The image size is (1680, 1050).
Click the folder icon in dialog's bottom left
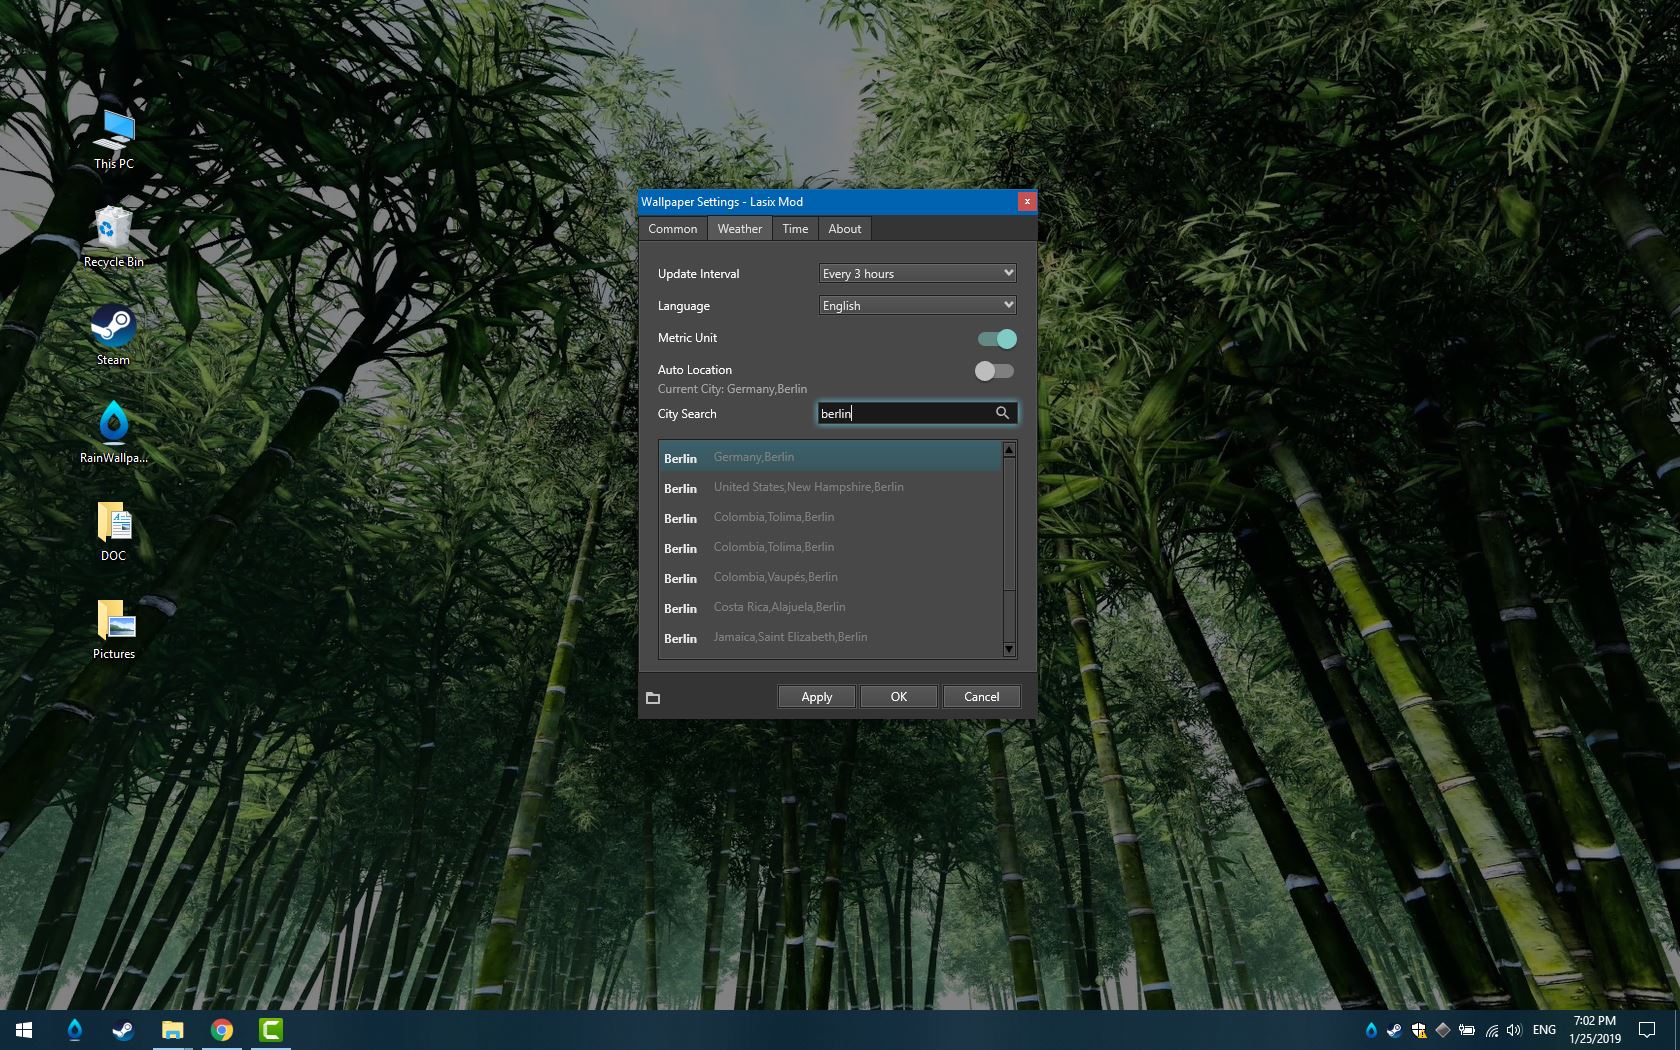654,698
